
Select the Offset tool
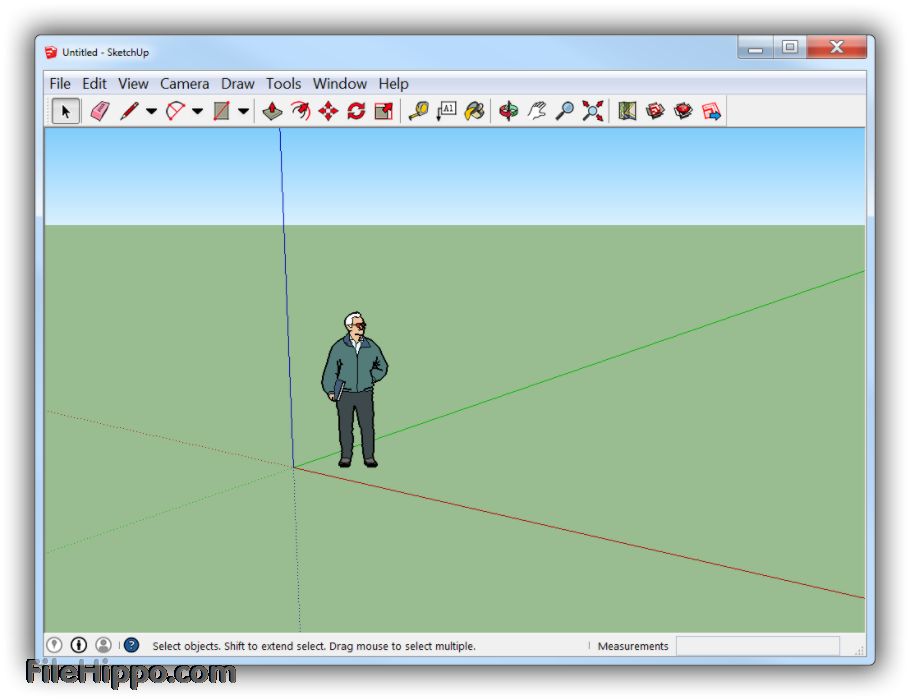coord(301,111)
